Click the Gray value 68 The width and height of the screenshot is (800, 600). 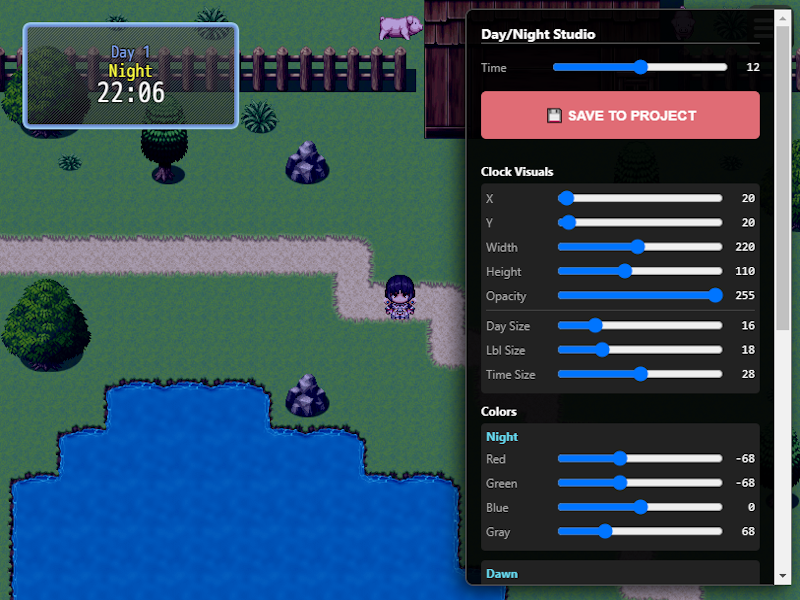748,532
